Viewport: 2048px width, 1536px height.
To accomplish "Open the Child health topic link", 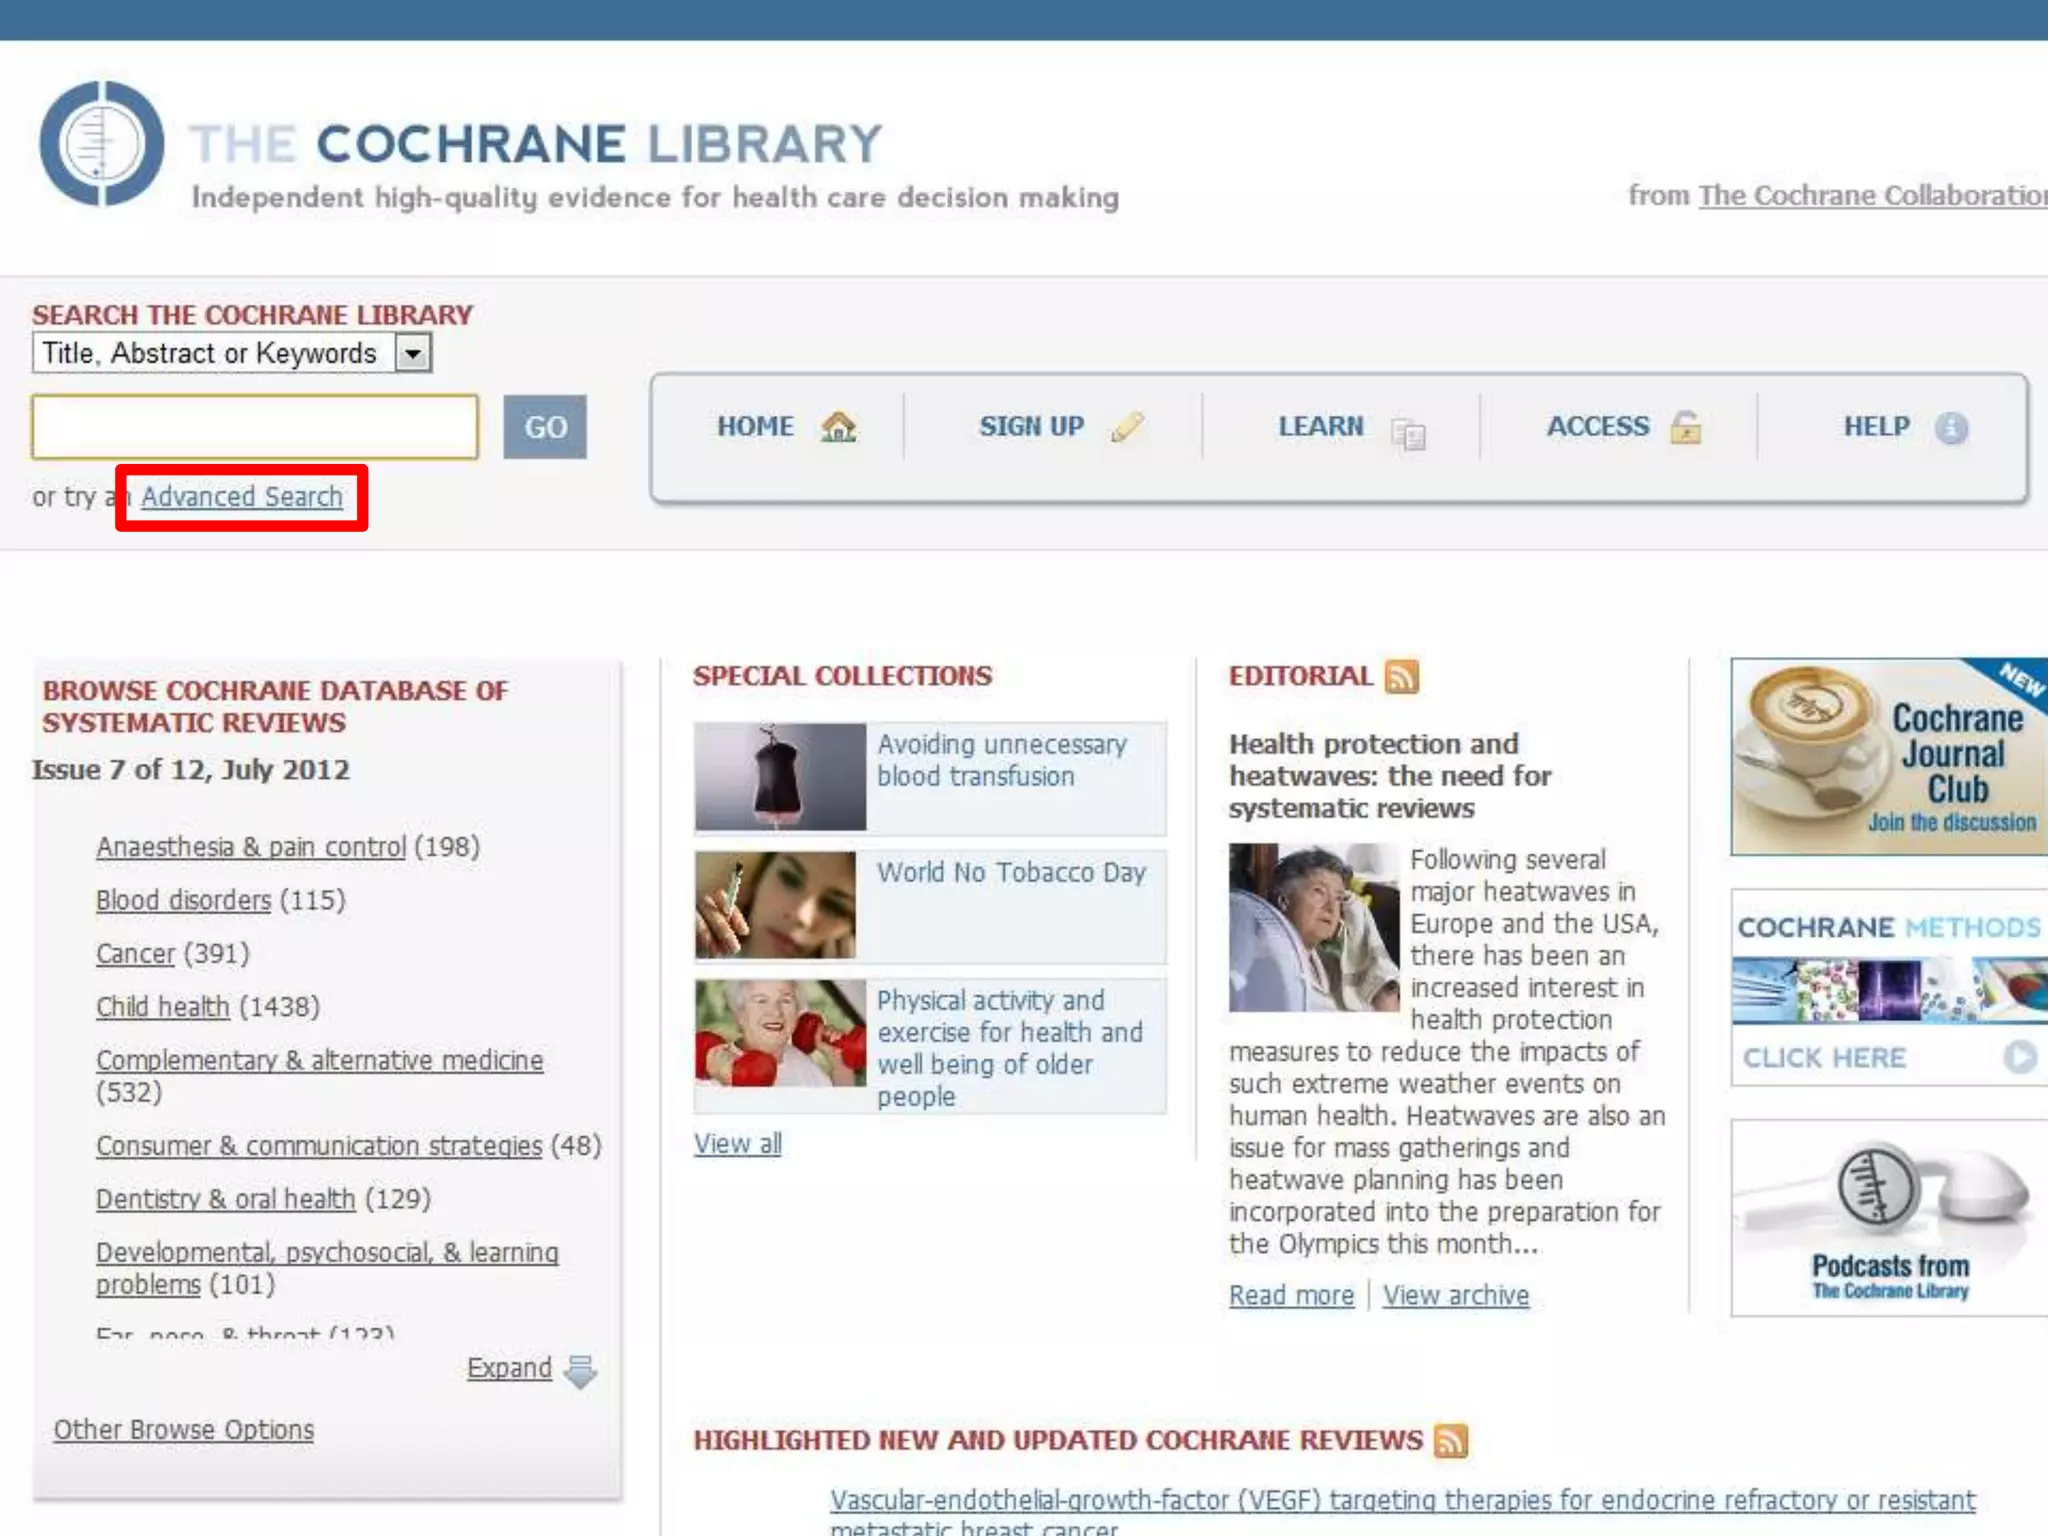I will tap(162, 1007).
